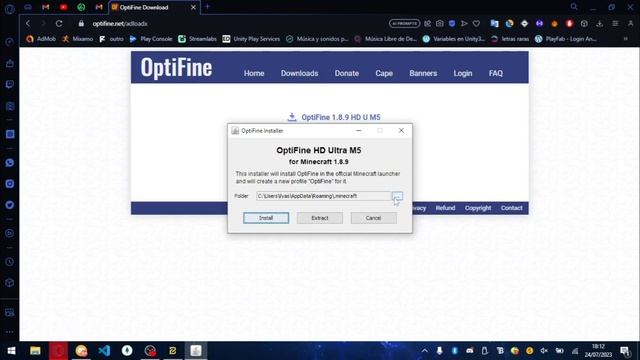Open a new browser tab
This screenshot has width=640, height=360.
click(207, 7)
